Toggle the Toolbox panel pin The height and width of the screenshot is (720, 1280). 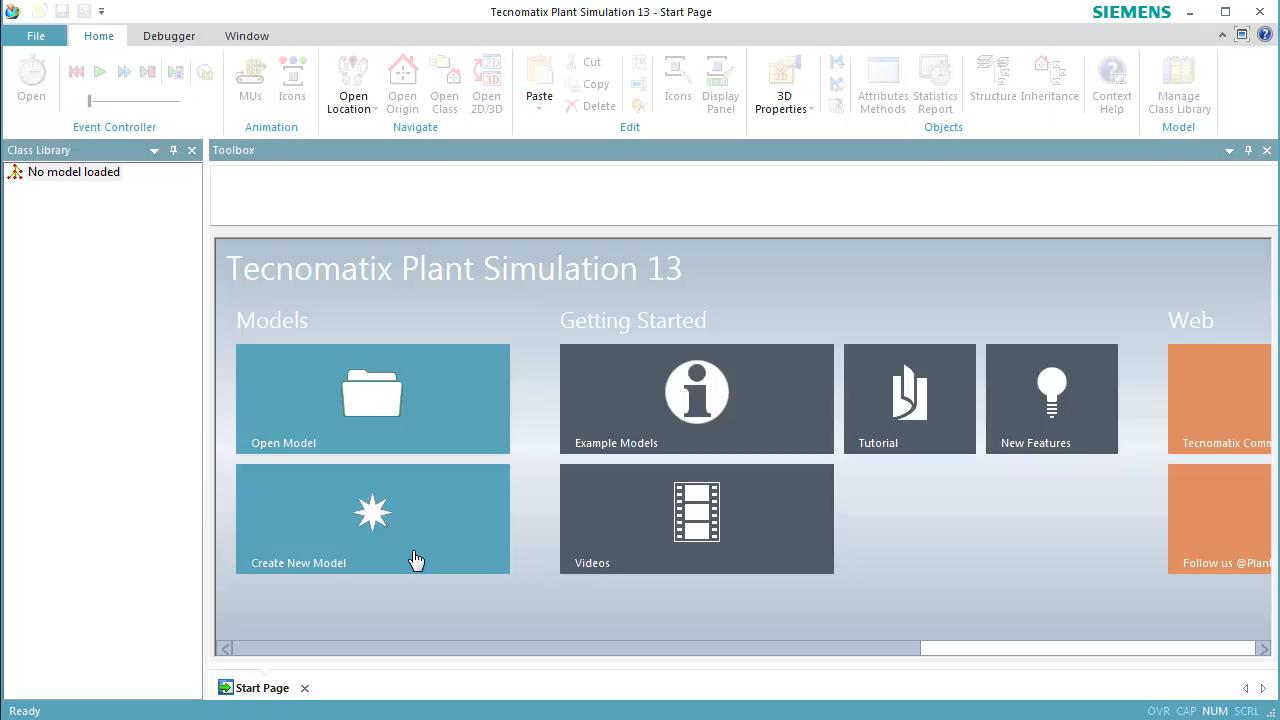point(1247,150)
